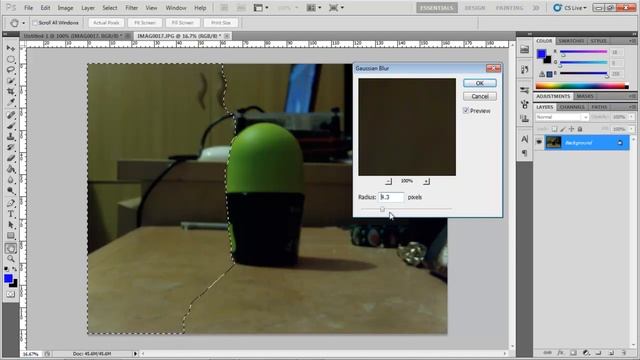
Task: Select the Horizontal Type tool
Action: coord(11,214)
